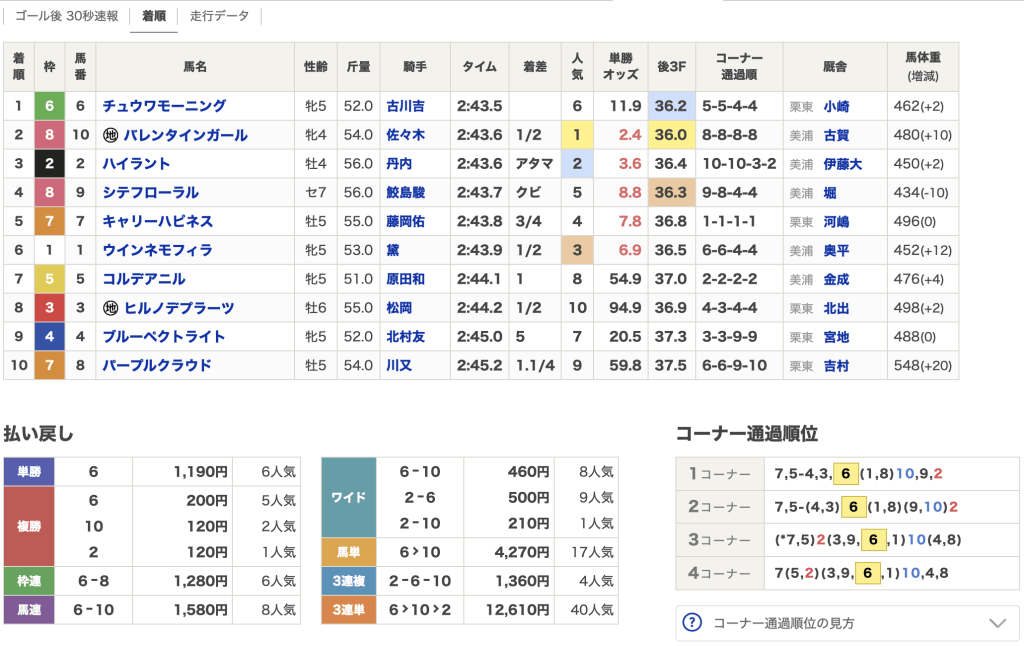Image resolution: width=1024 pixels, height=646 pixels.
Task: Open horse page for ウインネモフィラ
Action: (x=158, y=250)
